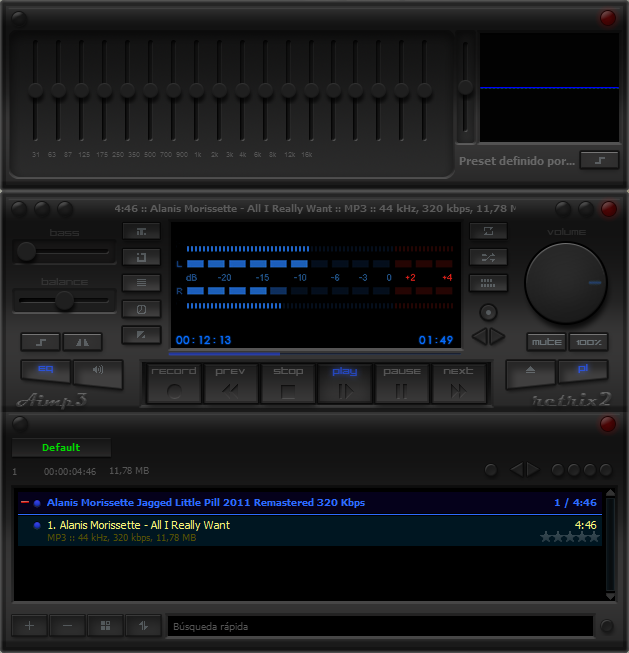Click the right arrow in playlist tab controls
Viewport: 629px width, 653px height.
click(533, 470)
